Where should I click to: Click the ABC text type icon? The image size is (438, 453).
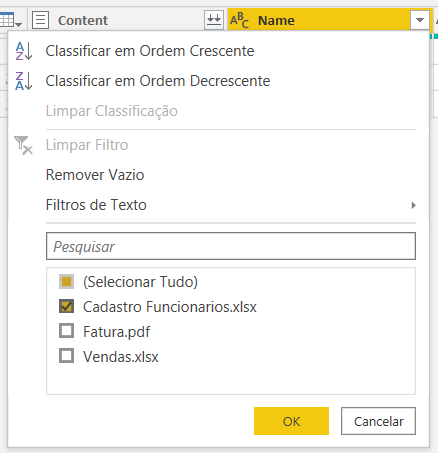tap(239, 20)
